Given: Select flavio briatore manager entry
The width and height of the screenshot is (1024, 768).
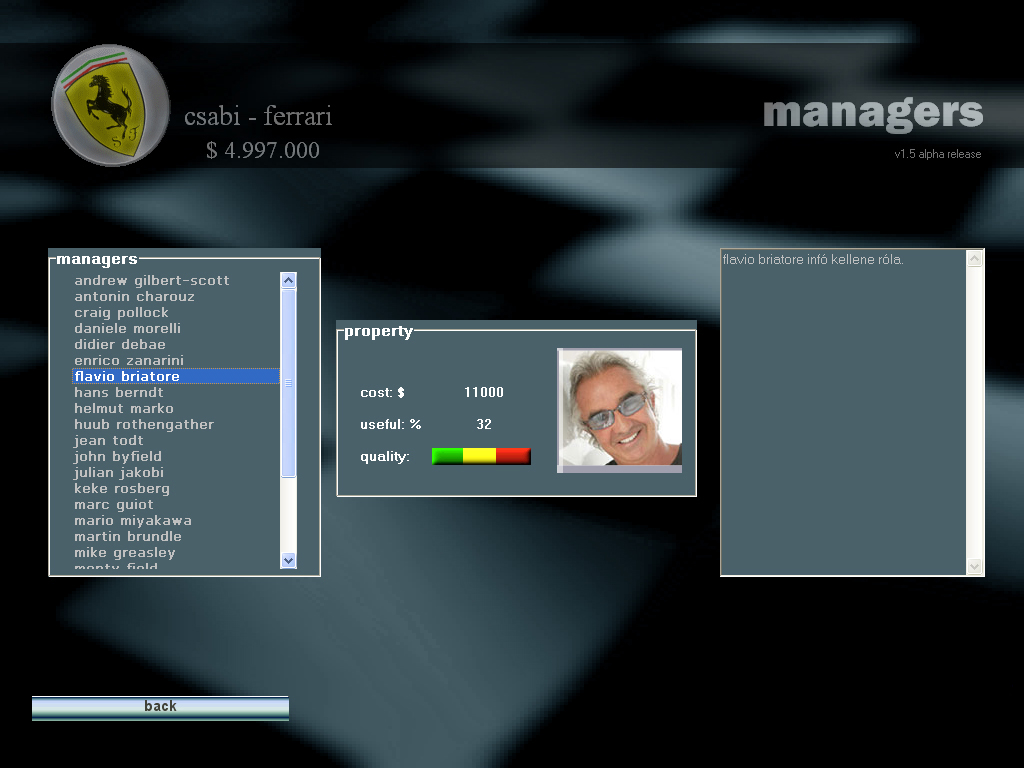Looking at the screenshot, I should coord(127,376).
